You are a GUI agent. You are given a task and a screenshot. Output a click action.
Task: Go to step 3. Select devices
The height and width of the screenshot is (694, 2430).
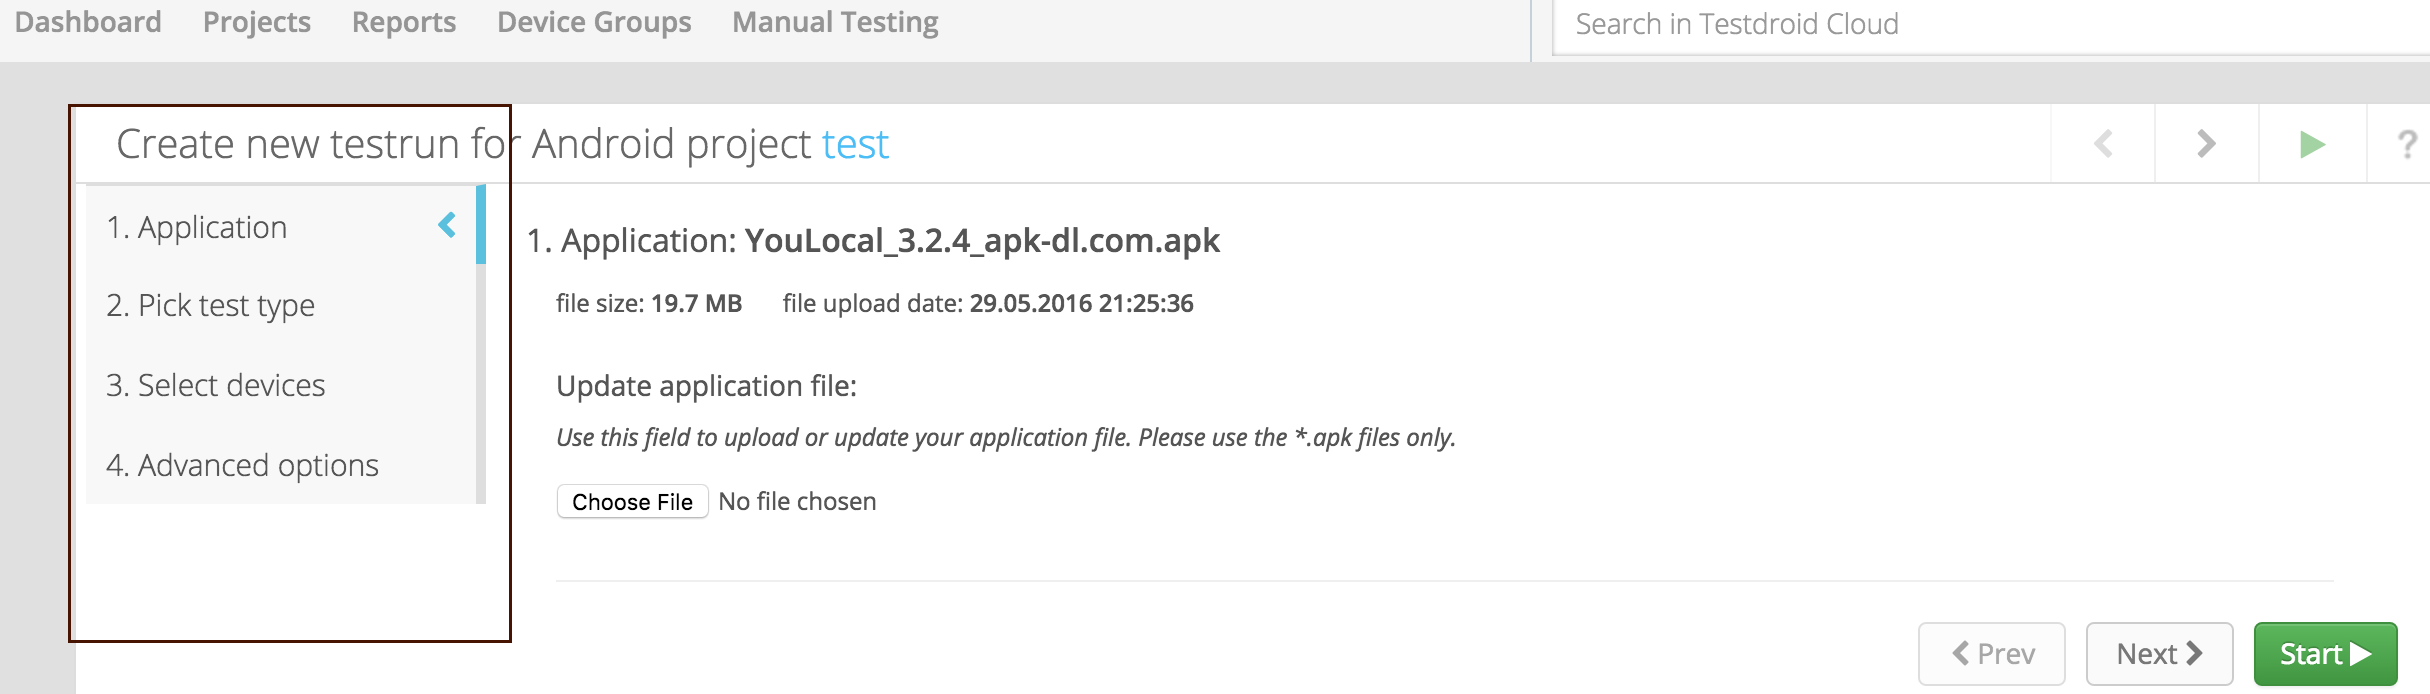[x=216, y=385]
